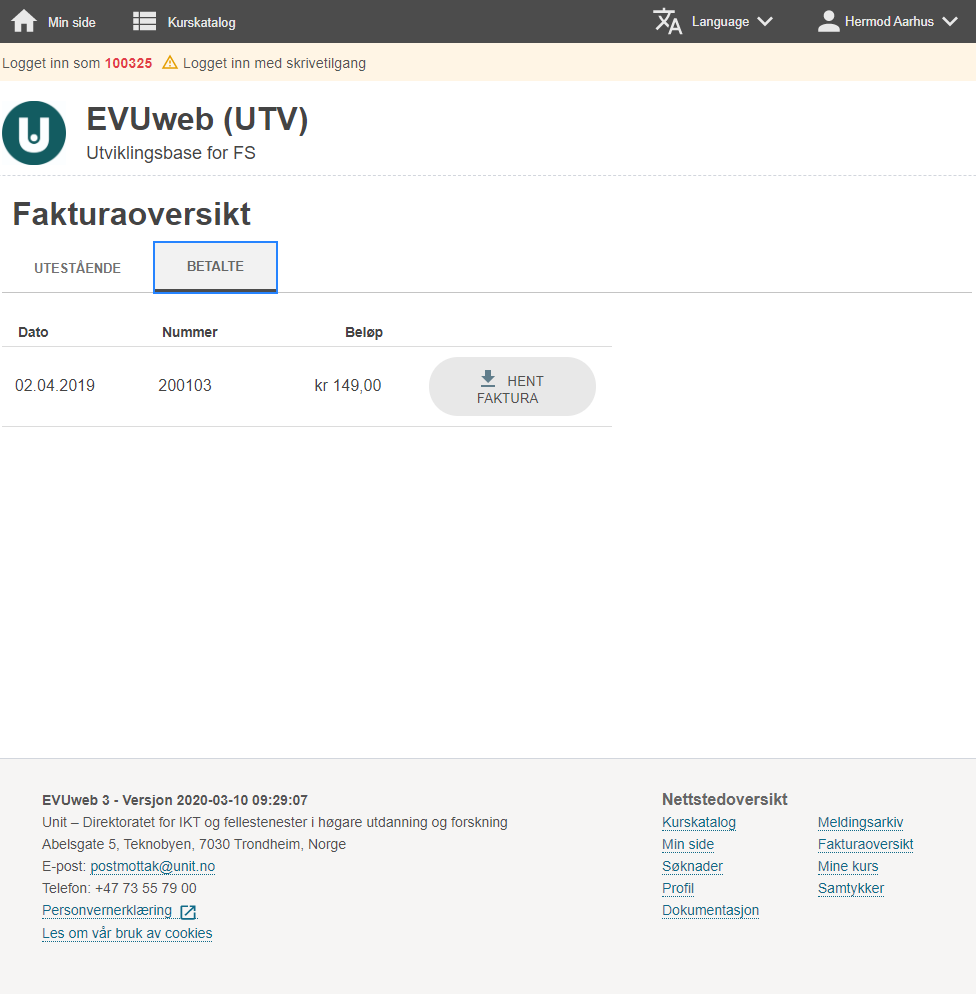
Task: Open the Mine kurs footer link
Action: tap(848, 867)
